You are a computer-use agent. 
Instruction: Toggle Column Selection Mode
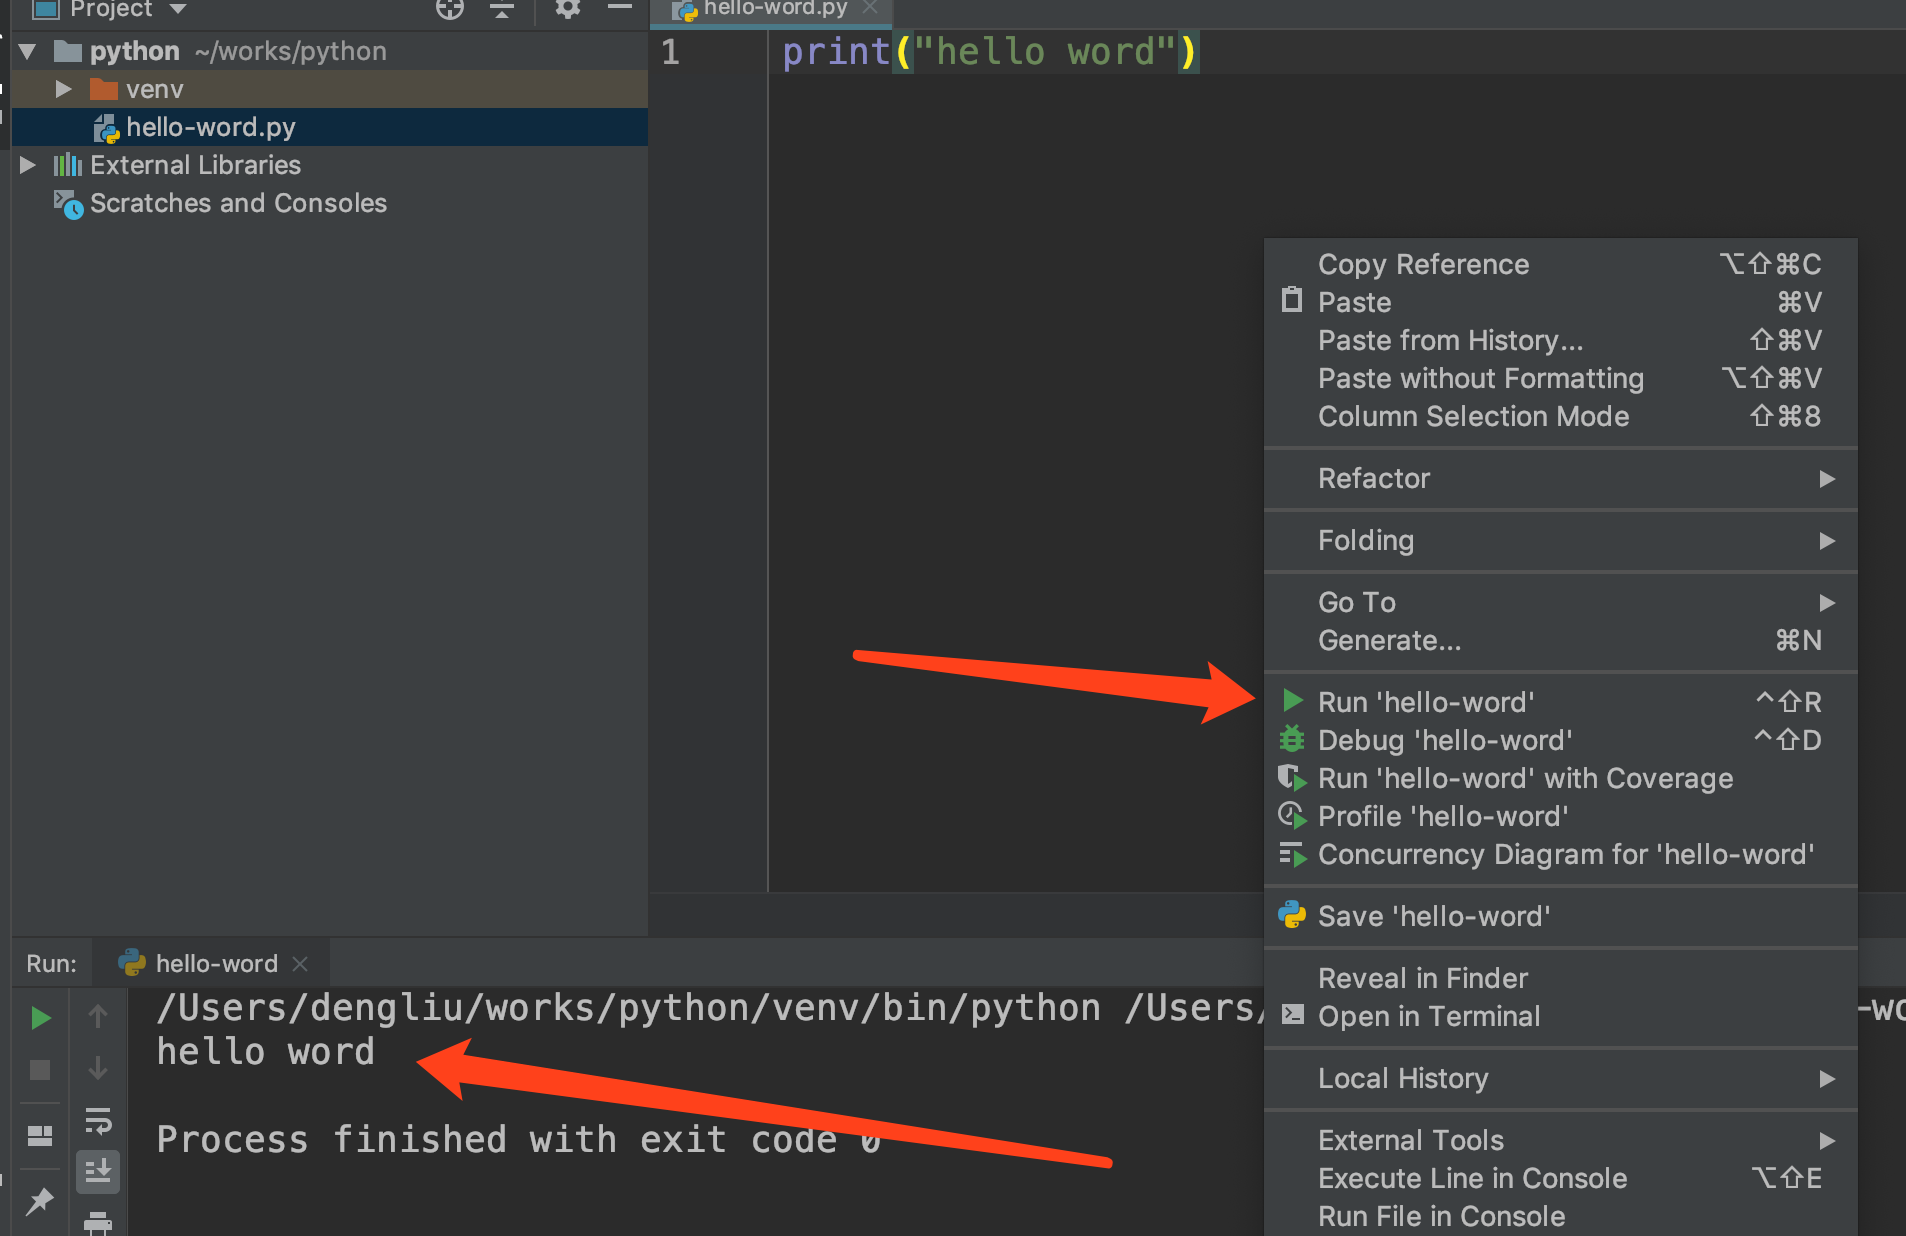click(x=1473, y=416)
